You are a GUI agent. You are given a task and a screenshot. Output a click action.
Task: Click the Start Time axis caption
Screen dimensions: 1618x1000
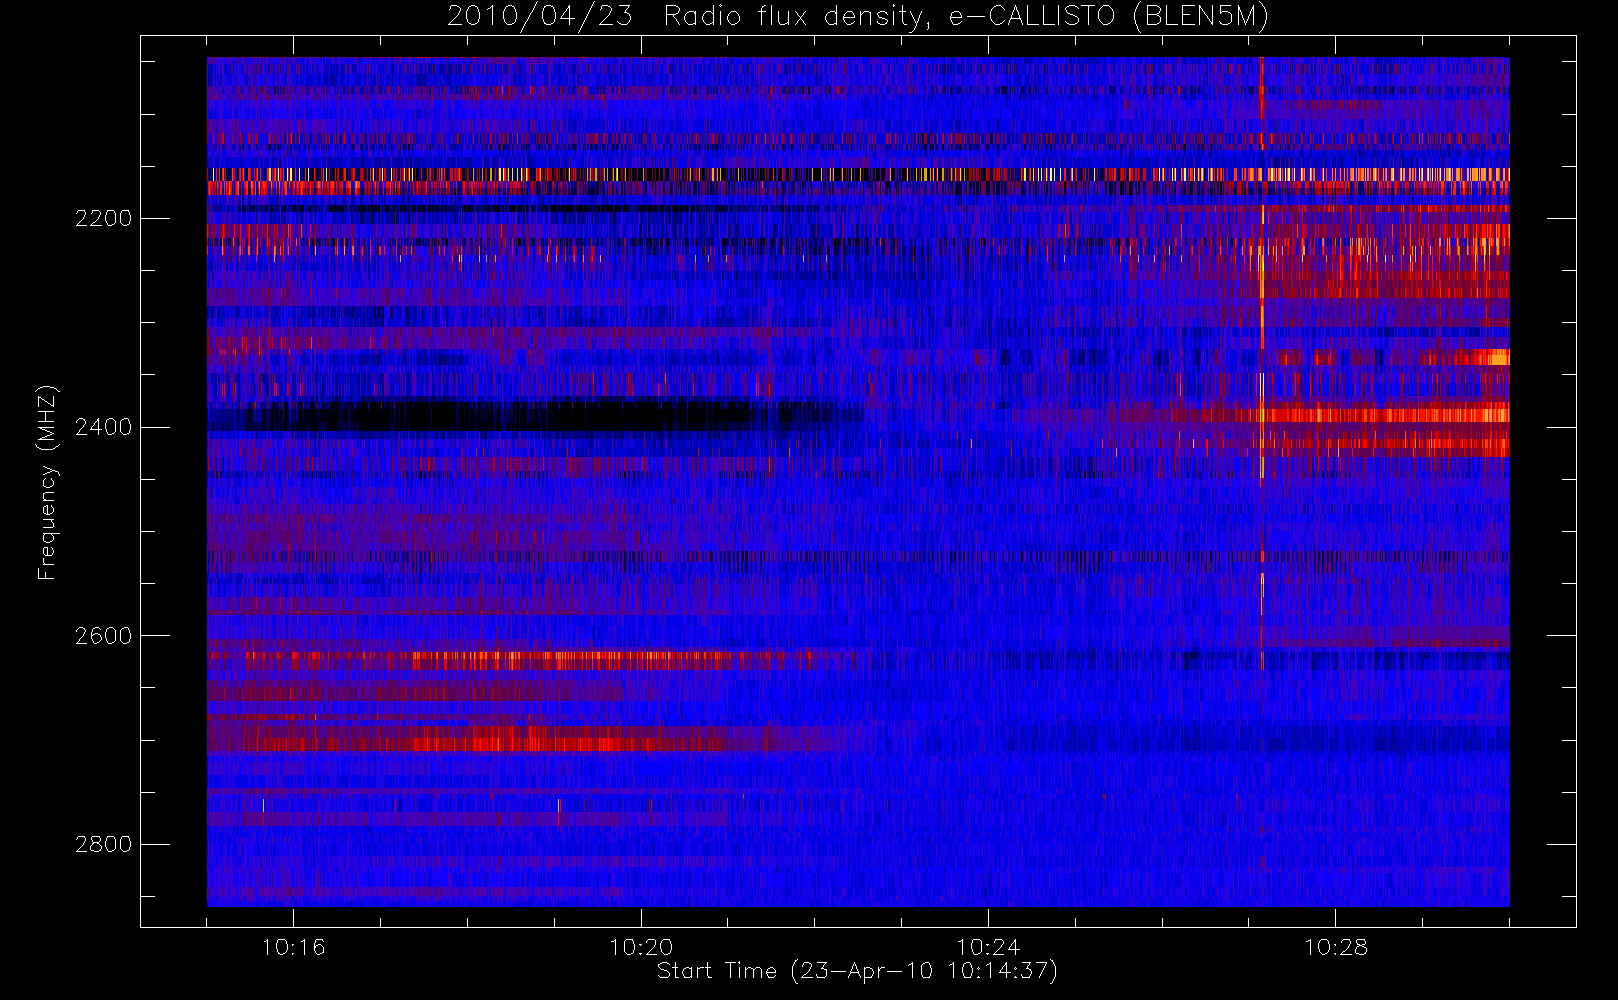pyautogui.click(x=857, y=971)
